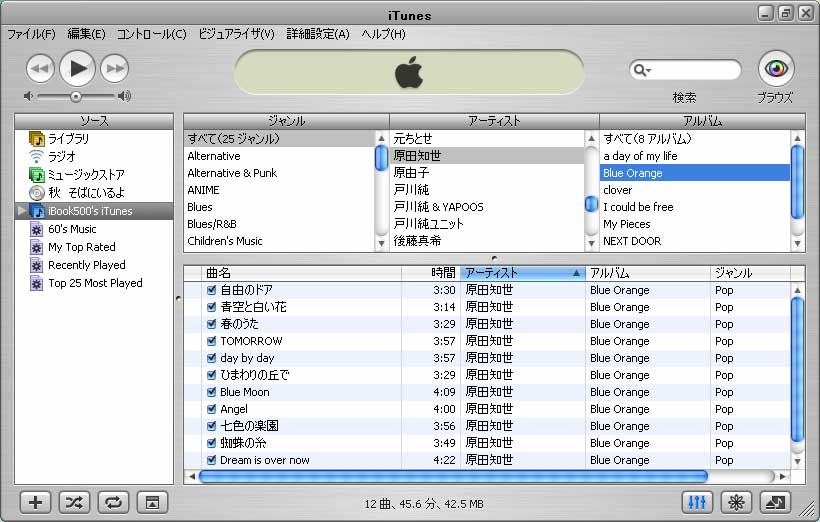820x522 pixels.
Task: Uncheck the Blue Moon track checkbox
Action: click(x=211, y=392)
